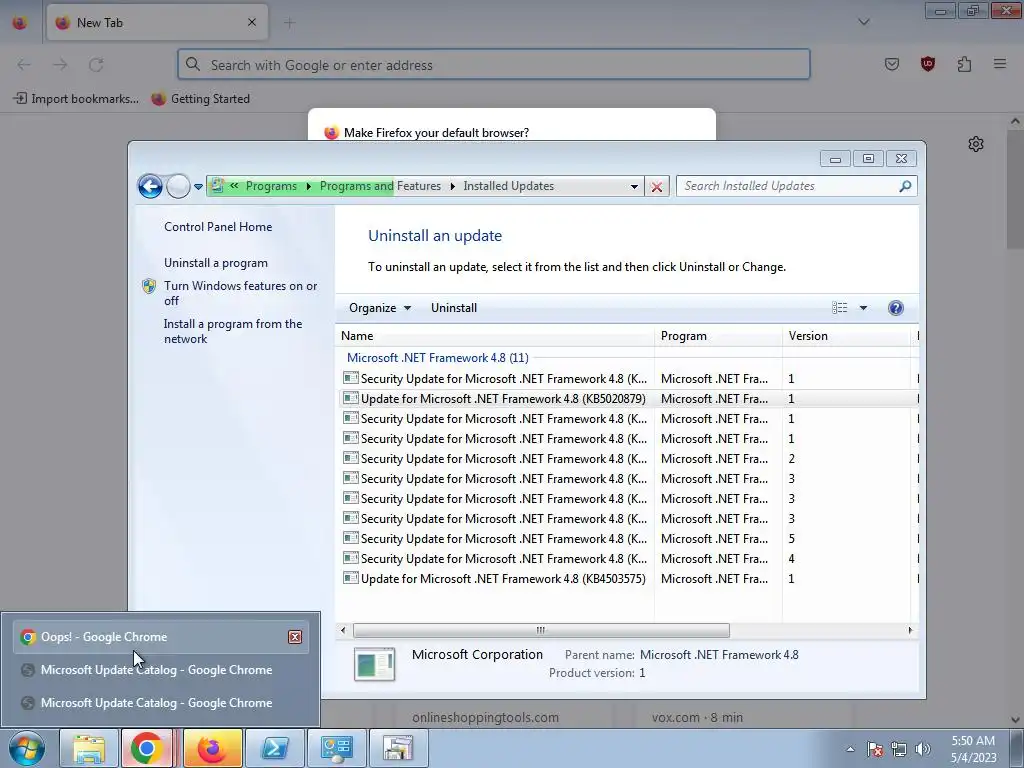1024x768 pixels.
Task: Open Turn Windows features on or off
Action: (x=240, y=293)
